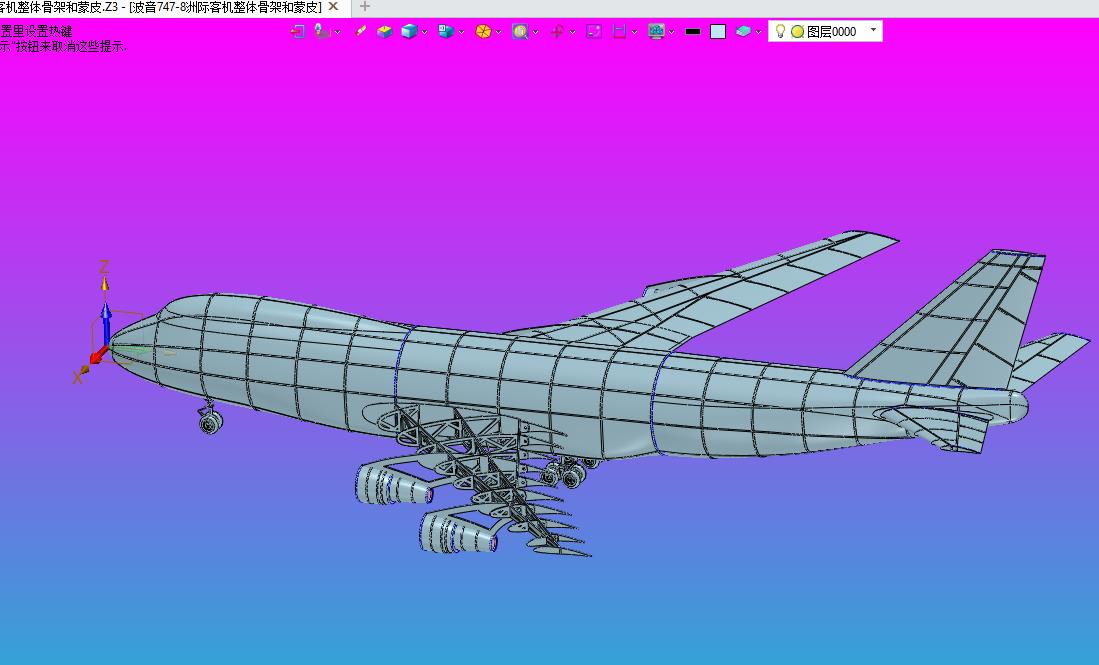The image size is (1099, 665).
Task: Click the nose landing gear wheel
Action: tap(210, 422)
